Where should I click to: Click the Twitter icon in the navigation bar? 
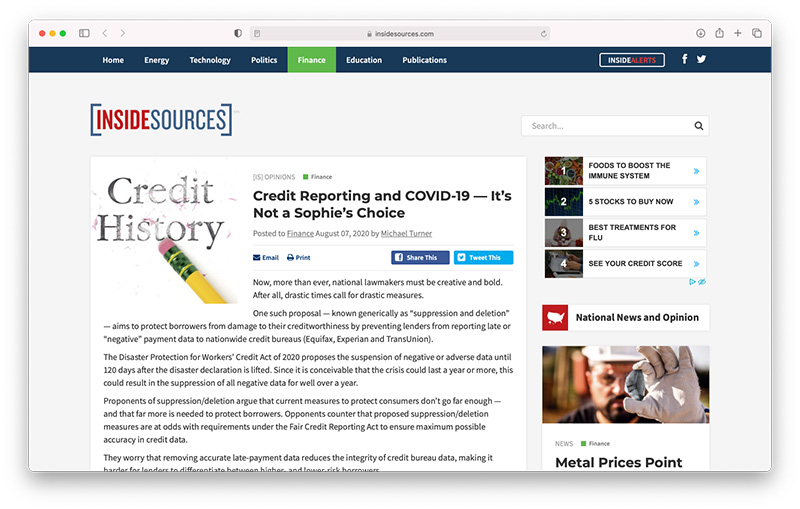tap(701, 59)
